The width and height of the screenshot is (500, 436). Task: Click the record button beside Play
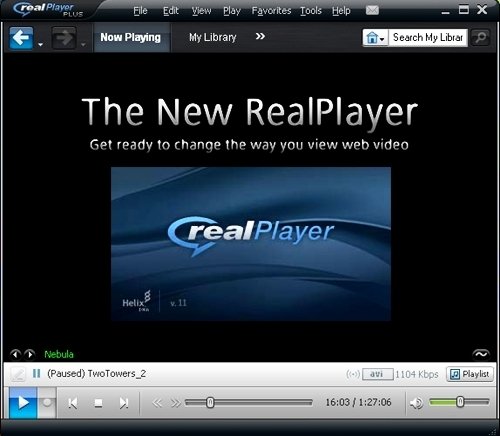pos(47,403)
